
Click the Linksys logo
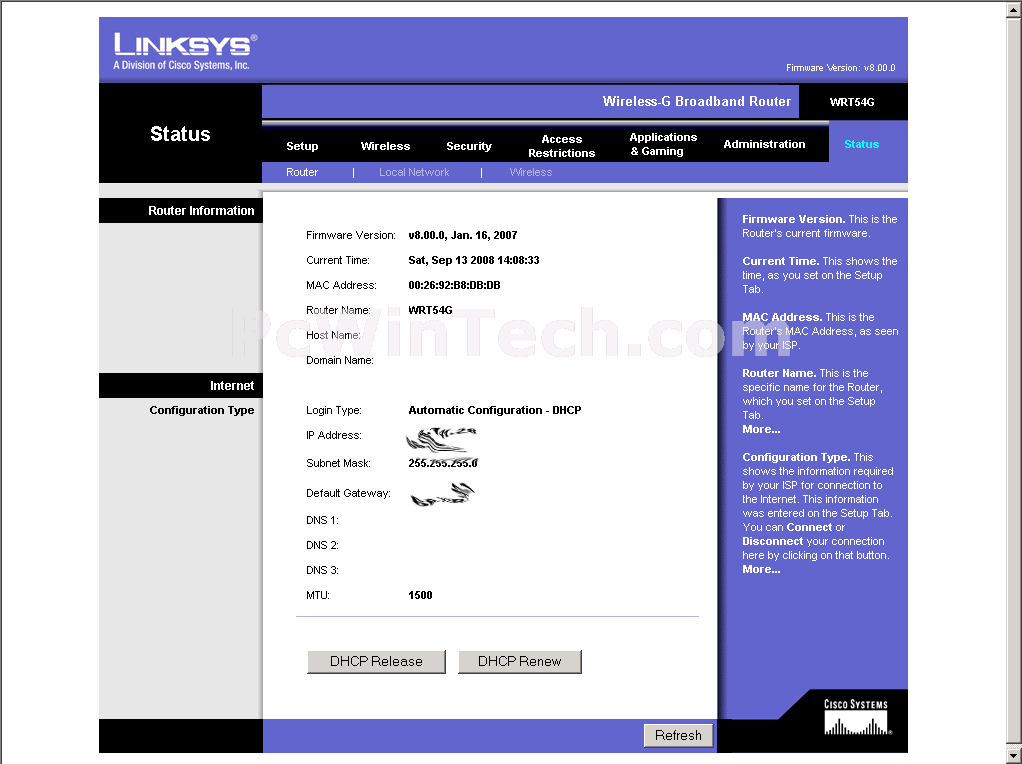pos(185,51)
